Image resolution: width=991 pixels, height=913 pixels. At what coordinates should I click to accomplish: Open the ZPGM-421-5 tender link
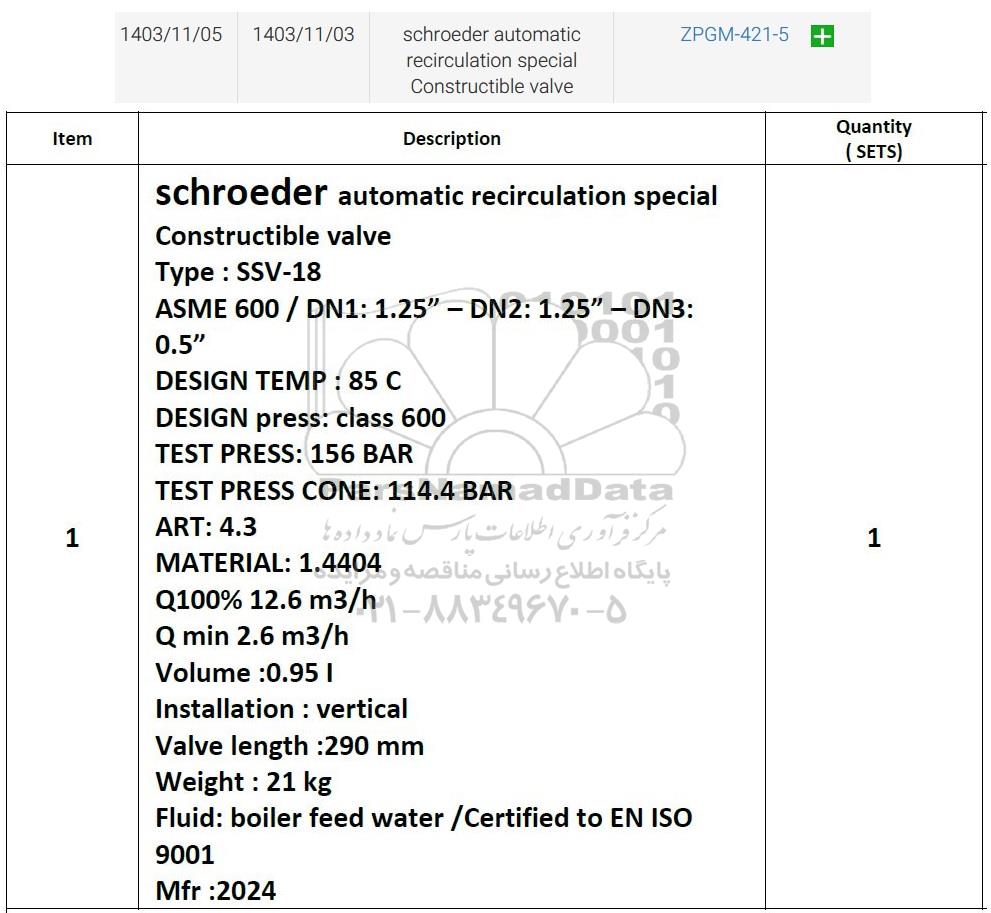(x=734, y=34)
